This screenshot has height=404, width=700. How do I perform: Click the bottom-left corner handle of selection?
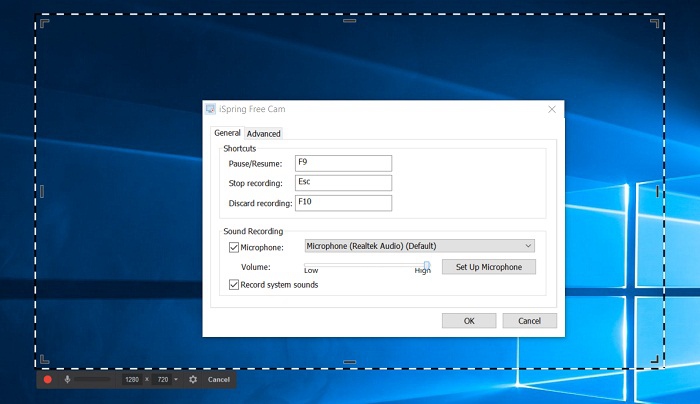44,359
